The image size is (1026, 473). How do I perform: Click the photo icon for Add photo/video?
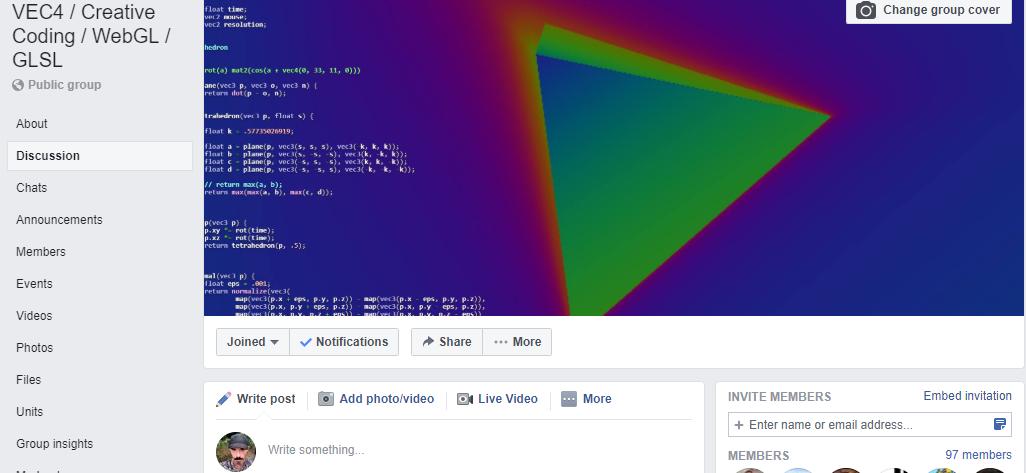[x=326, y=399]
